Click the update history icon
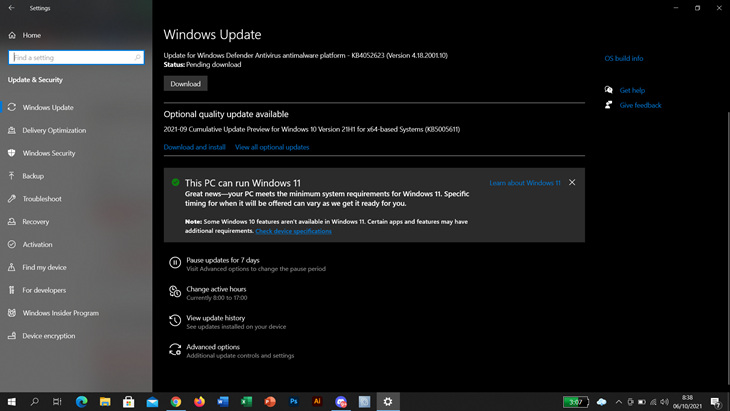Viewport: 730px width, 411px height. 175,321
